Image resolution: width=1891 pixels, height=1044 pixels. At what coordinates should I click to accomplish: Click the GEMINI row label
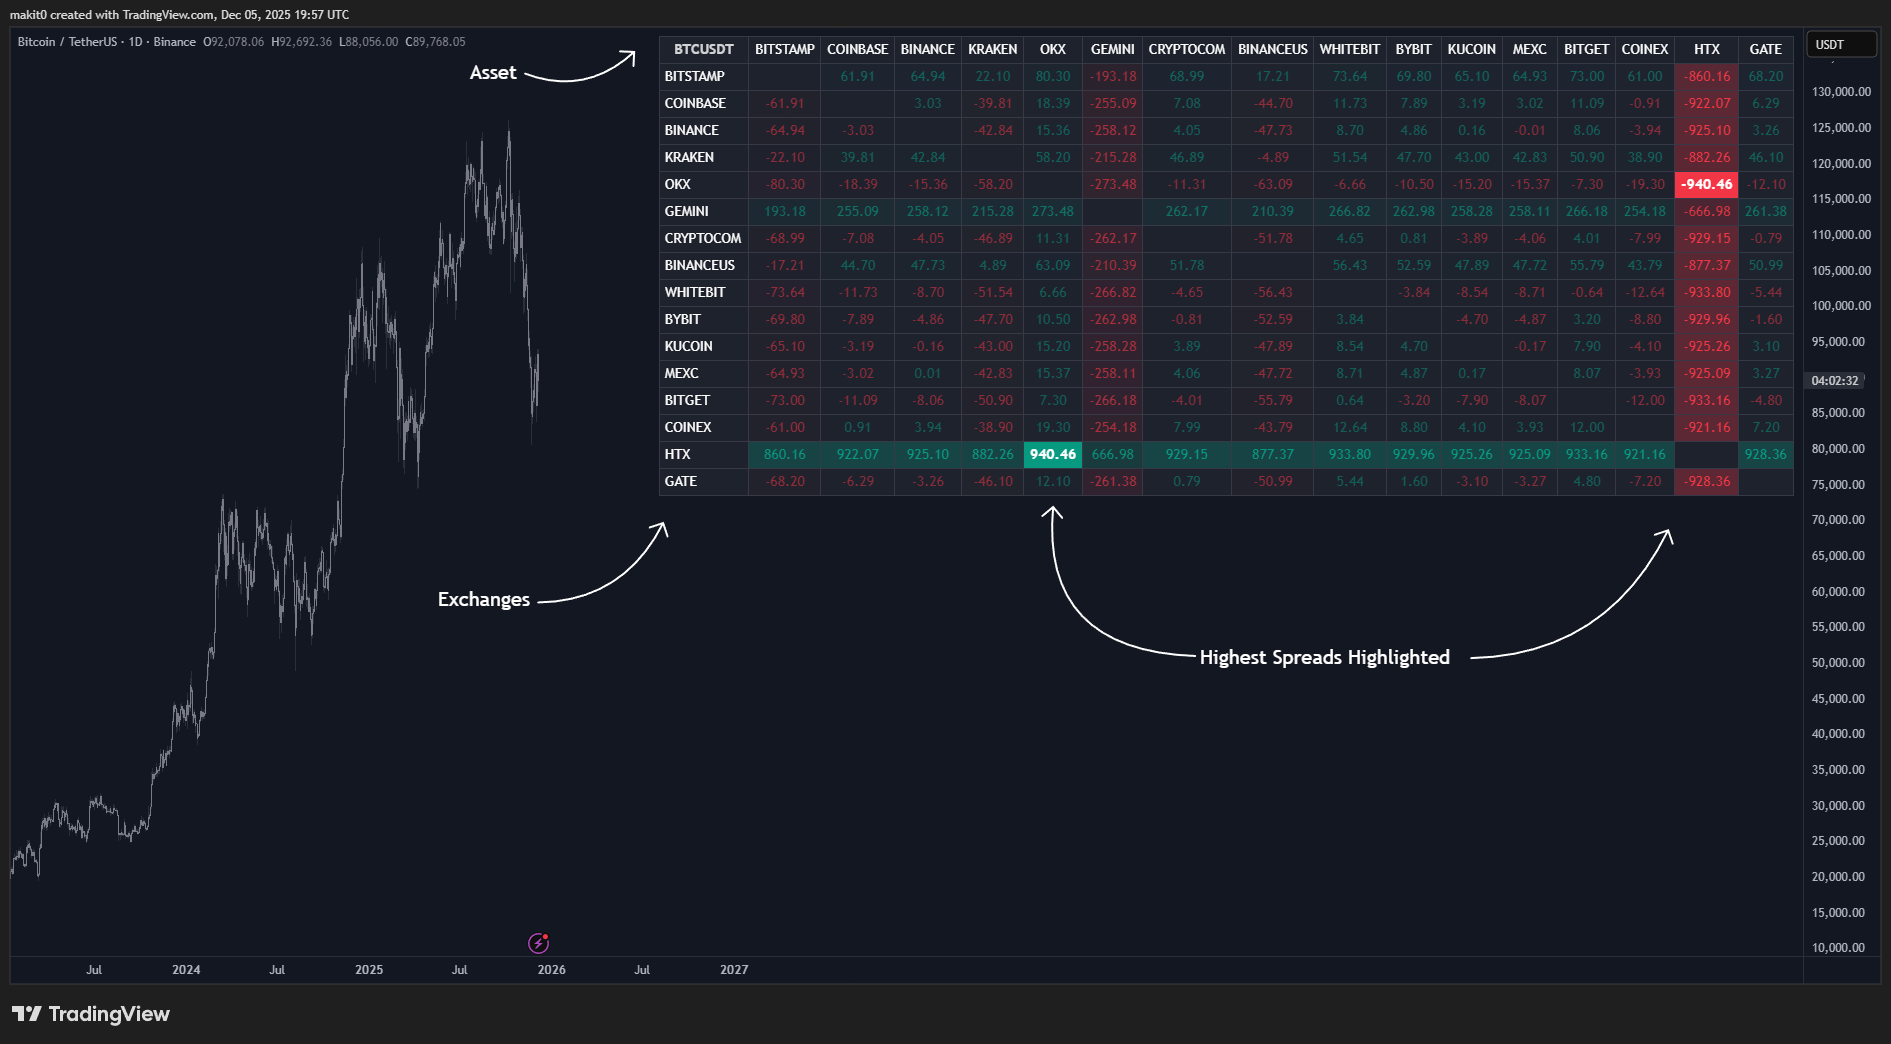tap(704, 211)
